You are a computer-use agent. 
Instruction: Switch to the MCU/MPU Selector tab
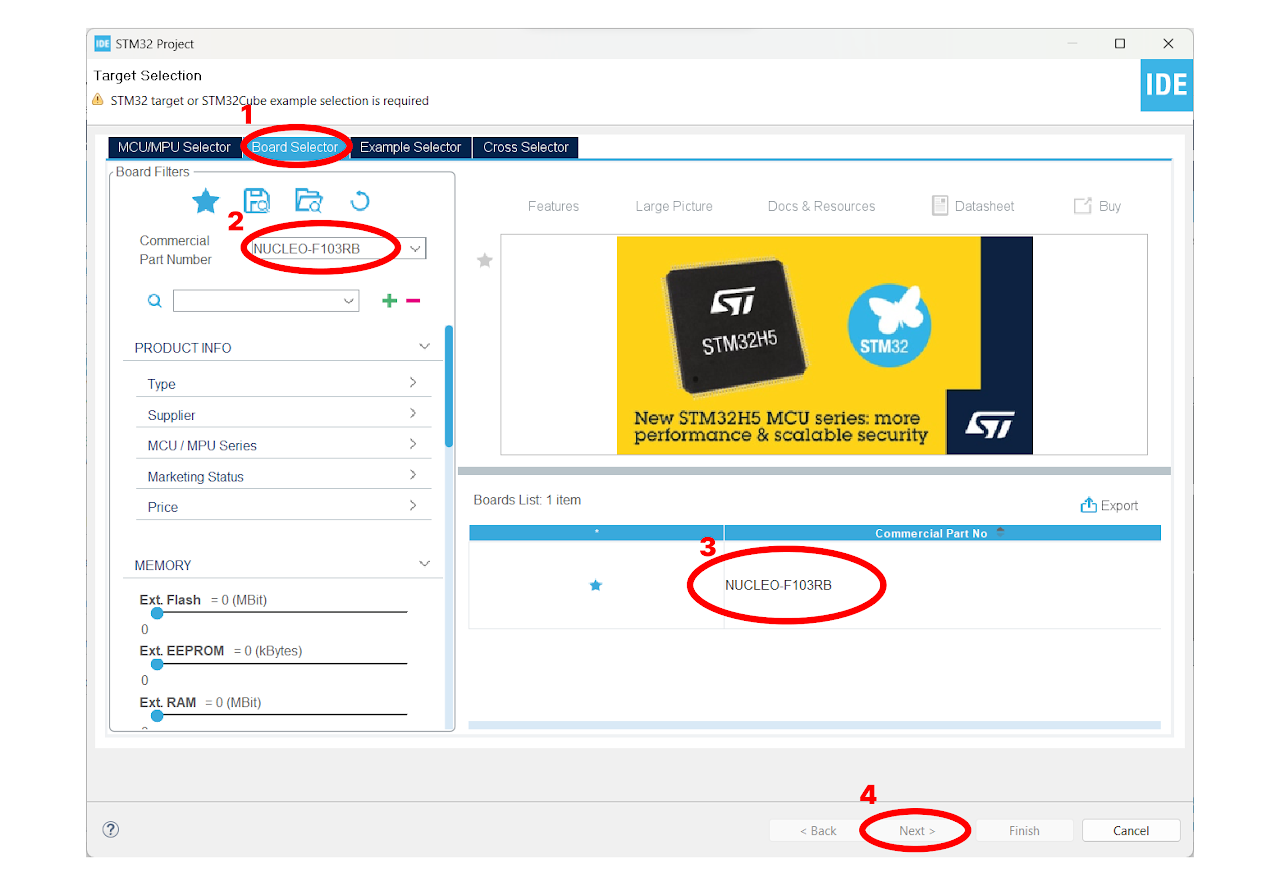click(x=174, y=147)
